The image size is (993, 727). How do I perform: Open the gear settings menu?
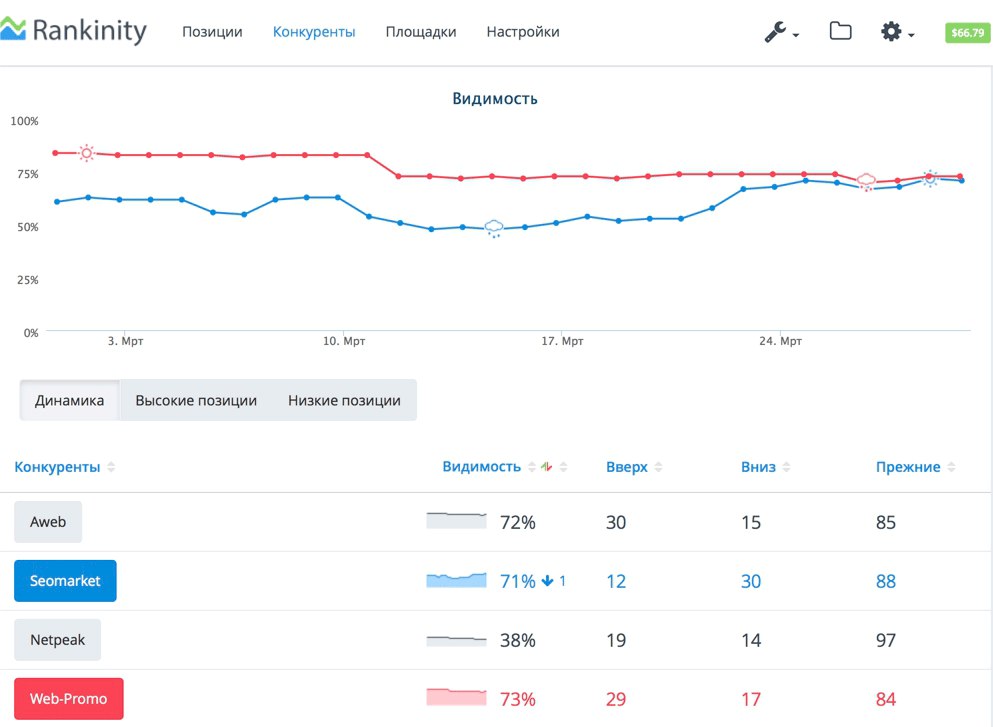click(891, 31)
